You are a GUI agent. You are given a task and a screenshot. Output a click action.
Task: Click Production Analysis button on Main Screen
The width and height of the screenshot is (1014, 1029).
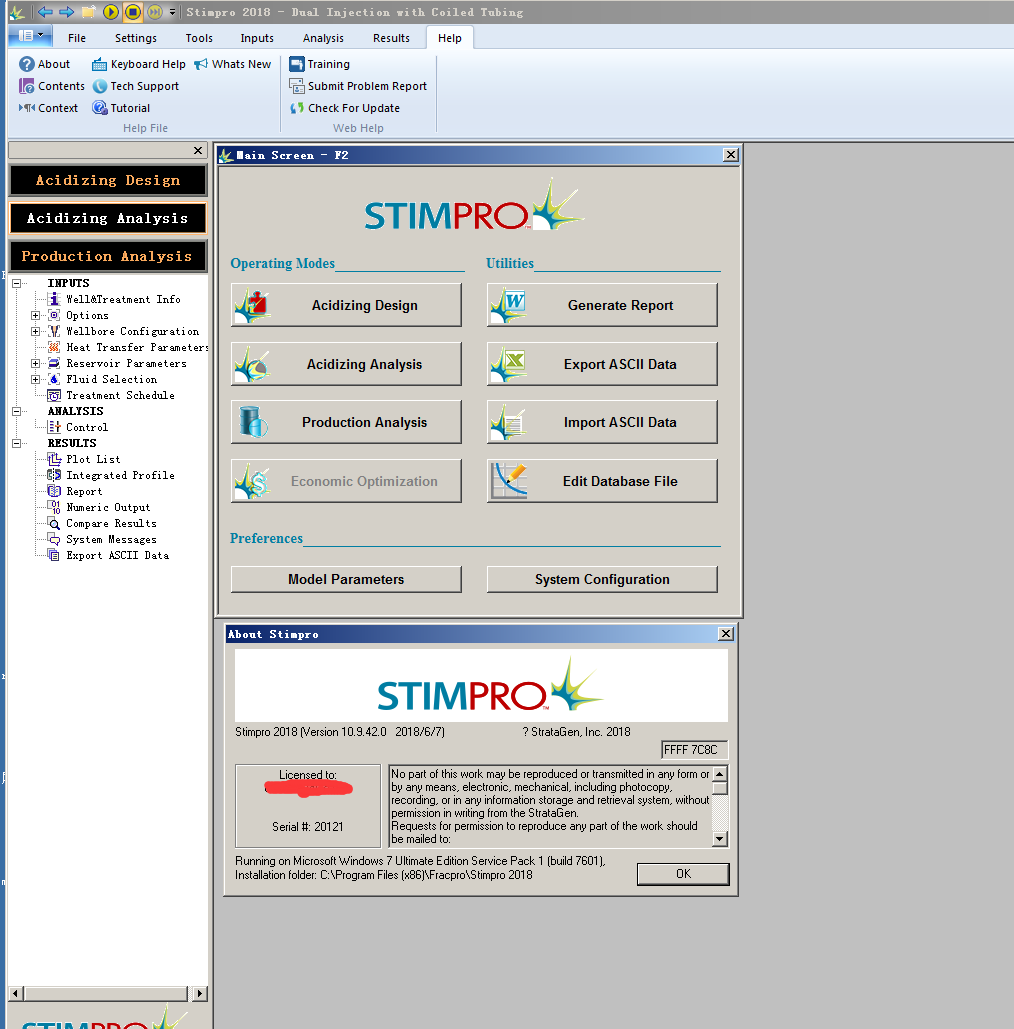pyautogui.click(x=346, y=422)
